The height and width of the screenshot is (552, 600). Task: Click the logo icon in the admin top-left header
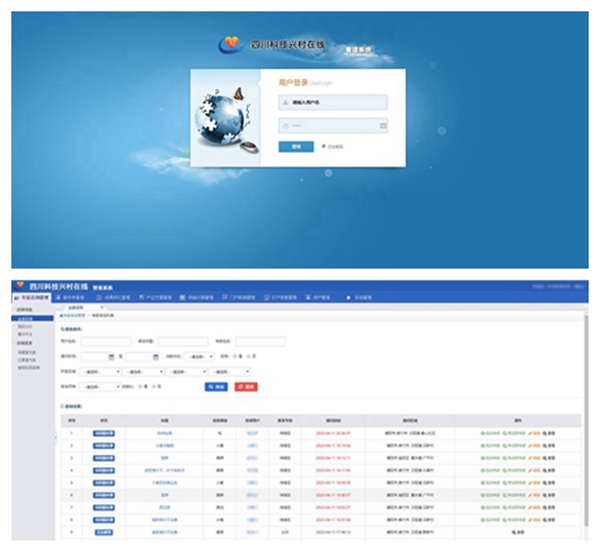[20, 285]
